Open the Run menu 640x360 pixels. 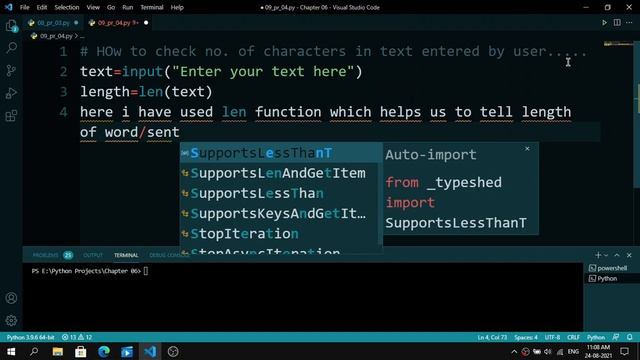tap(128, 7)
